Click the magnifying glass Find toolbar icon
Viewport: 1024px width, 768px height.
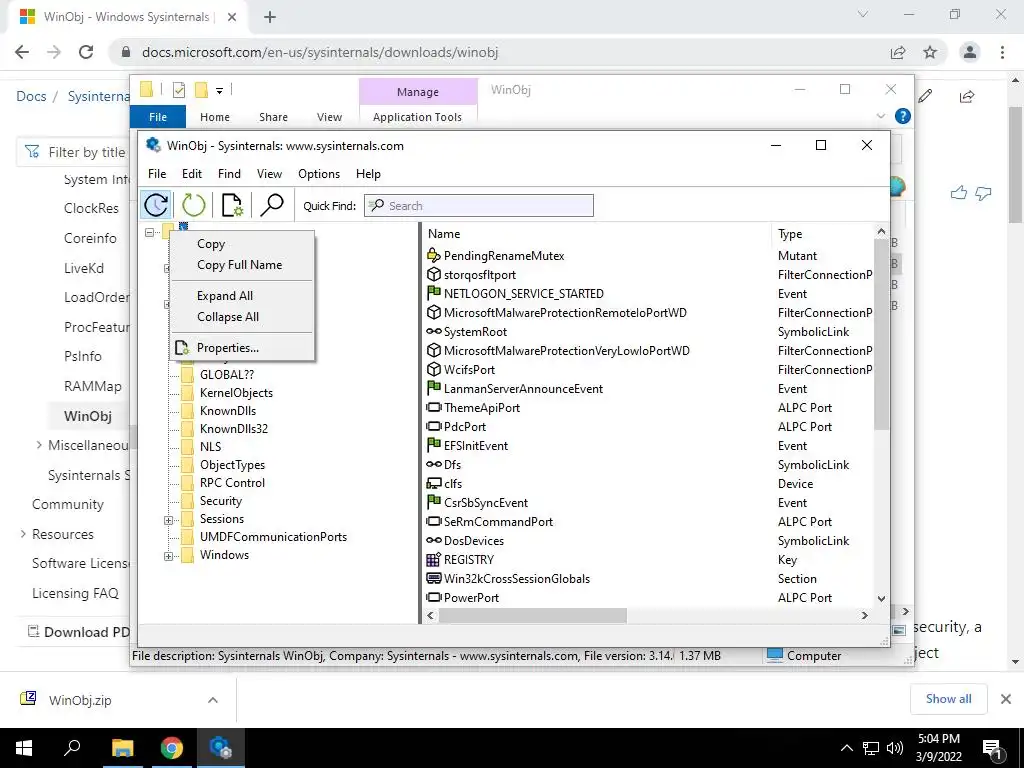point(272,205)
